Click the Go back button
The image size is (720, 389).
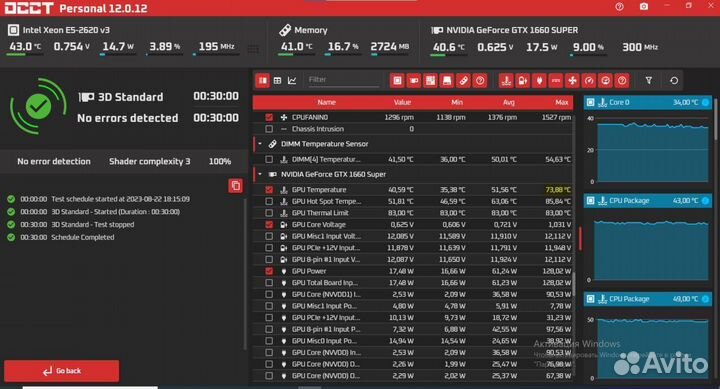point(62,371)
